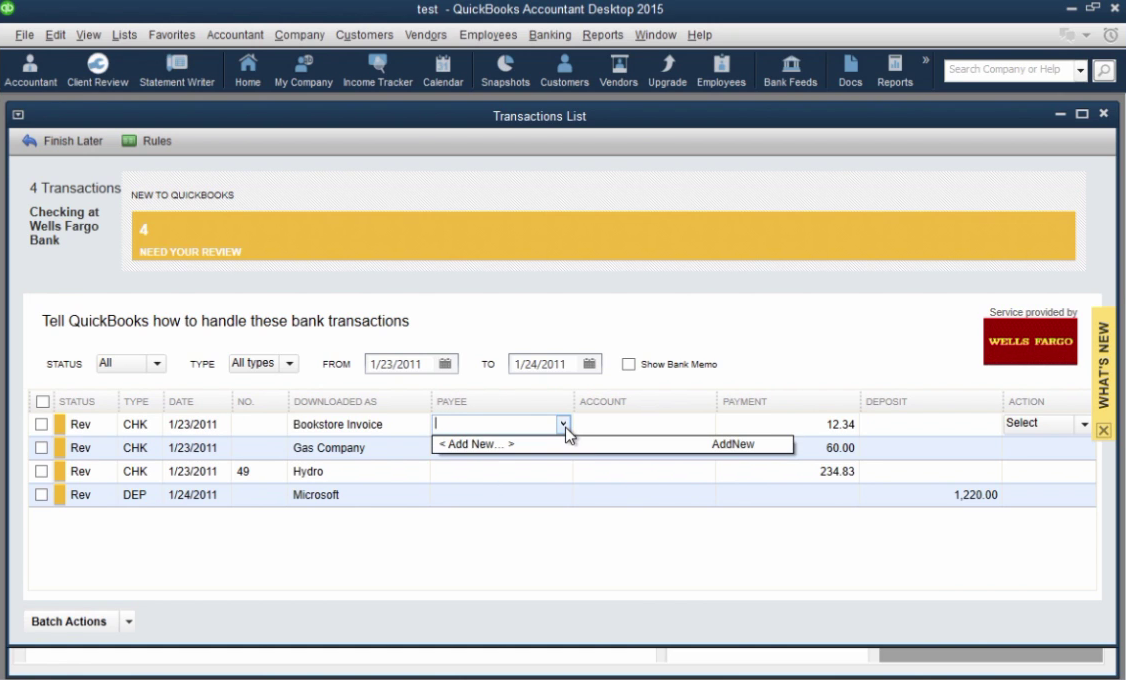Image resolution: width=1126 pixels, height=680 pixels.
Task: Open Transactions List window menu icon
Action: click(x=18, y=115)
